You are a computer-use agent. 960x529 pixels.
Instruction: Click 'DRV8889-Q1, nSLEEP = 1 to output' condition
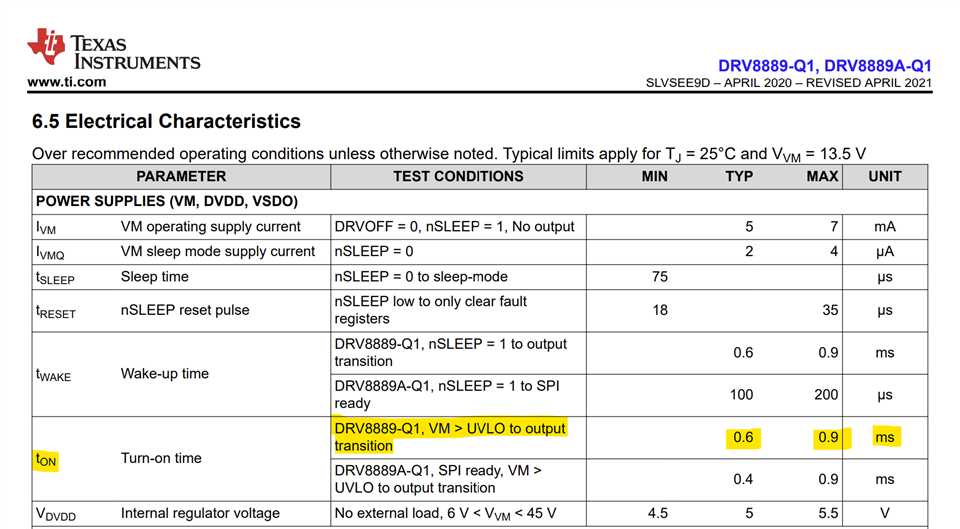[x=451, y=344]
